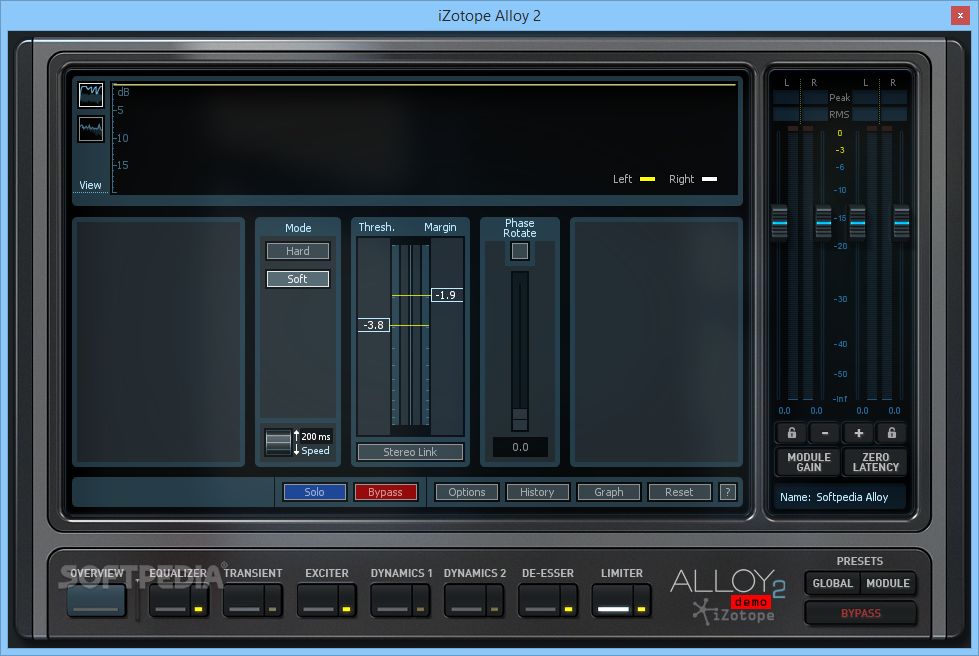Click the white Right channel legend swatch
979x656 pixels.
click(x=709, y=179)
